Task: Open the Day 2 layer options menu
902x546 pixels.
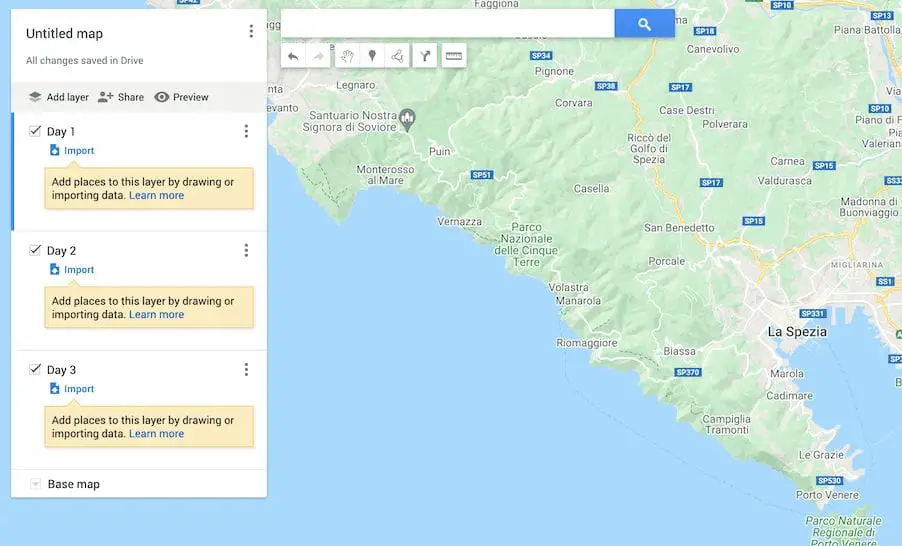Action: click(246, 250)
